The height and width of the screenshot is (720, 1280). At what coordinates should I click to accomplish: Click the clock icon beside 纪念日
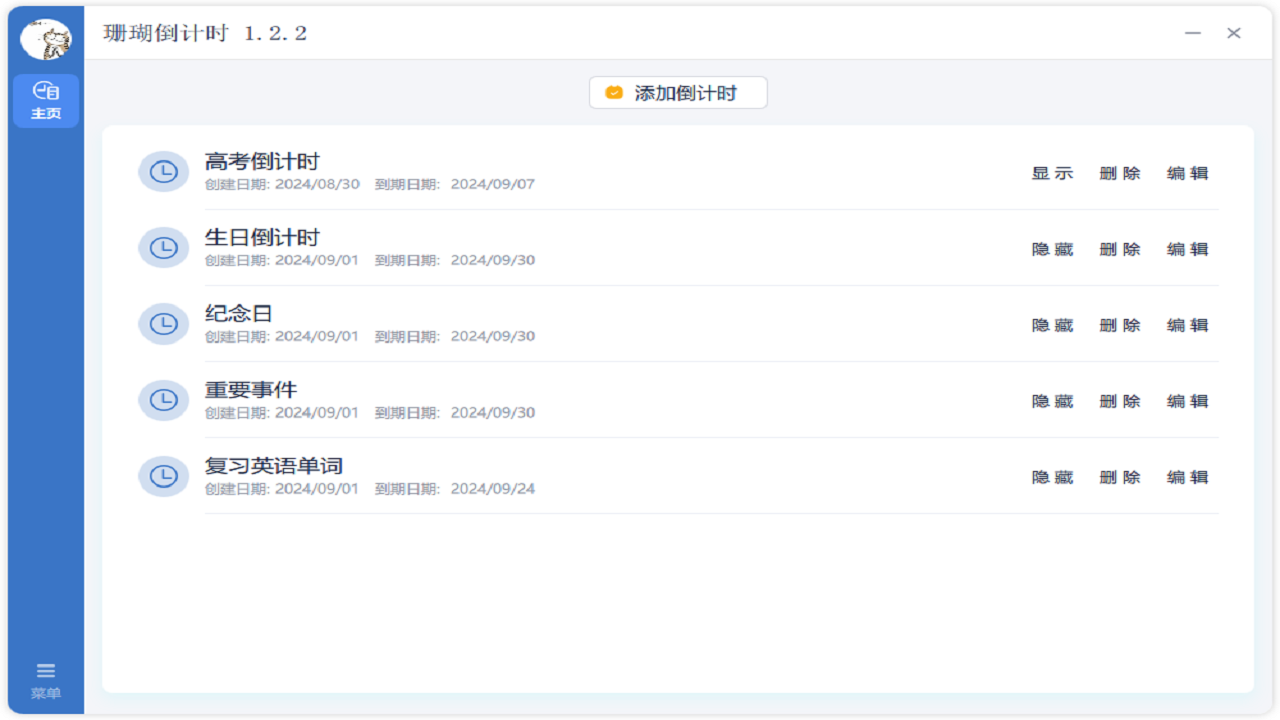pyautogui.click(x=163, y=323)
